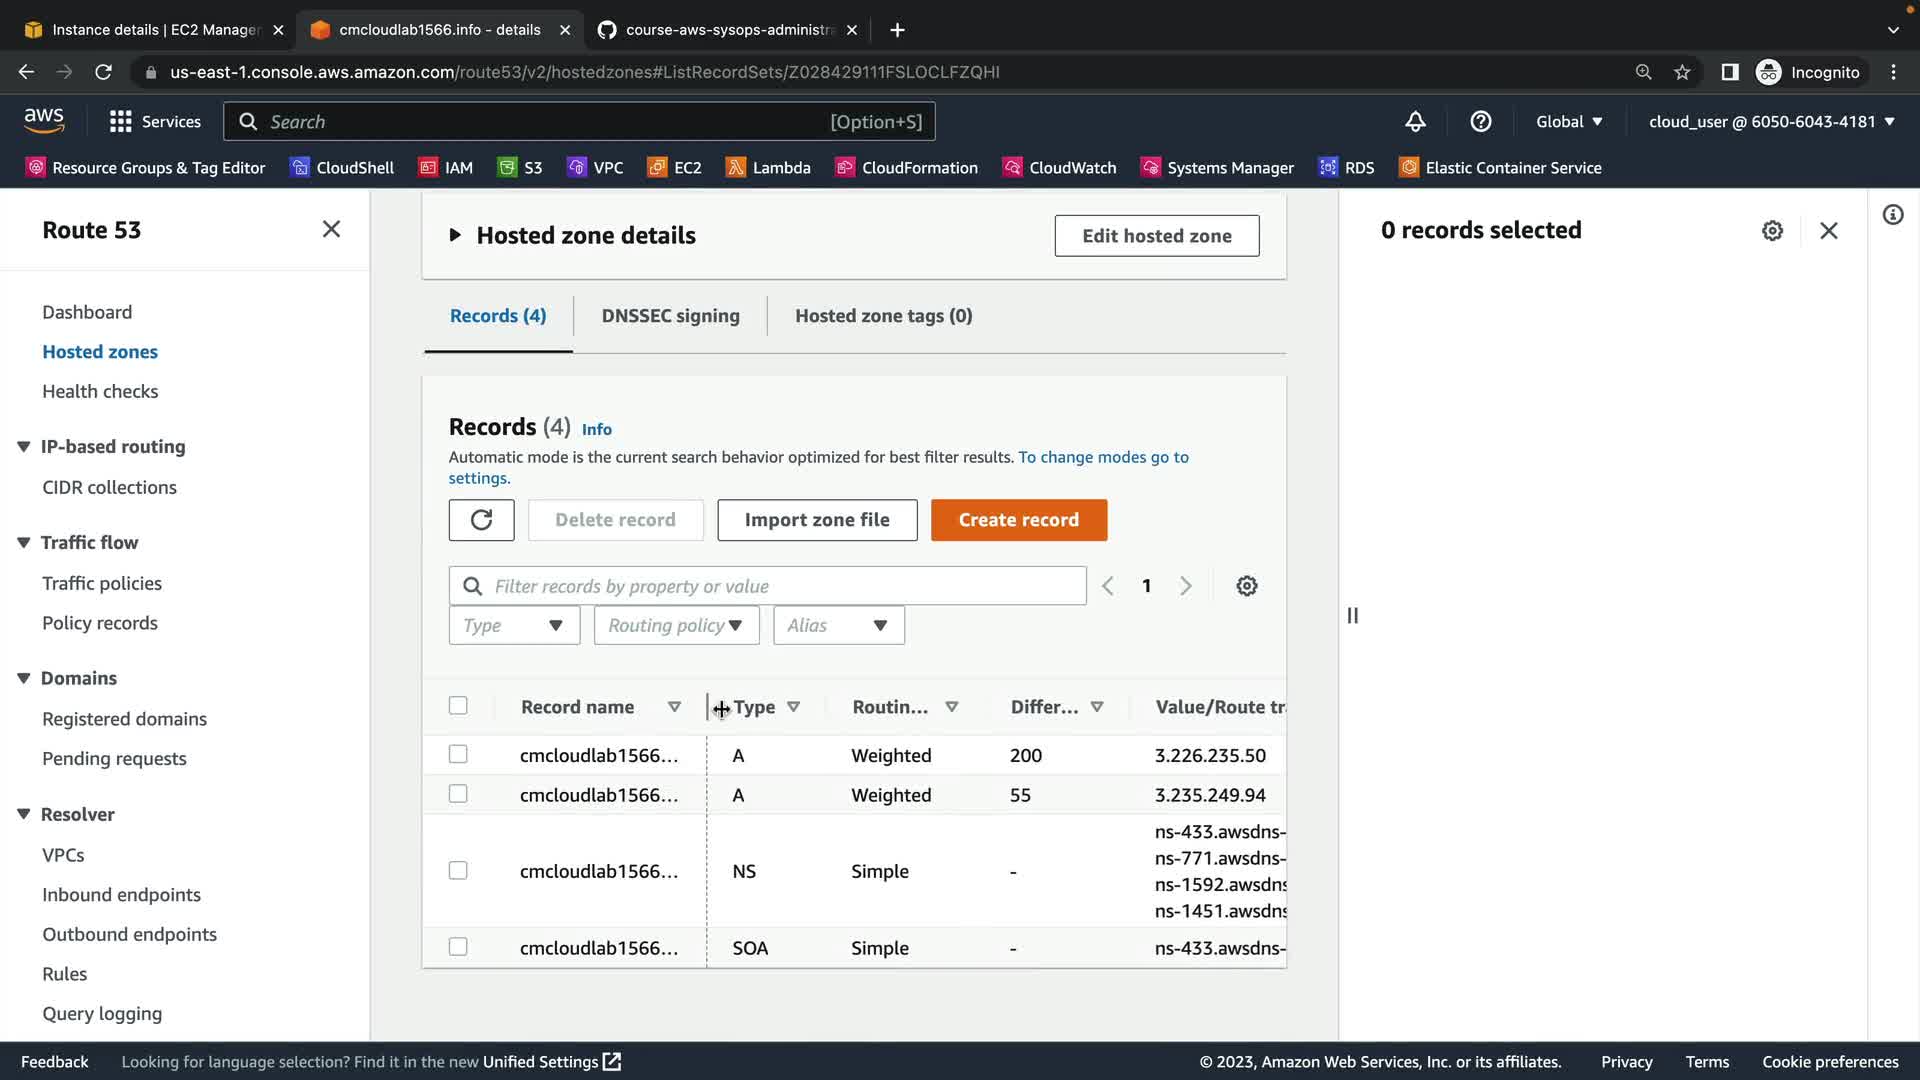Open side panel settings gear icon

point(1772,231)
